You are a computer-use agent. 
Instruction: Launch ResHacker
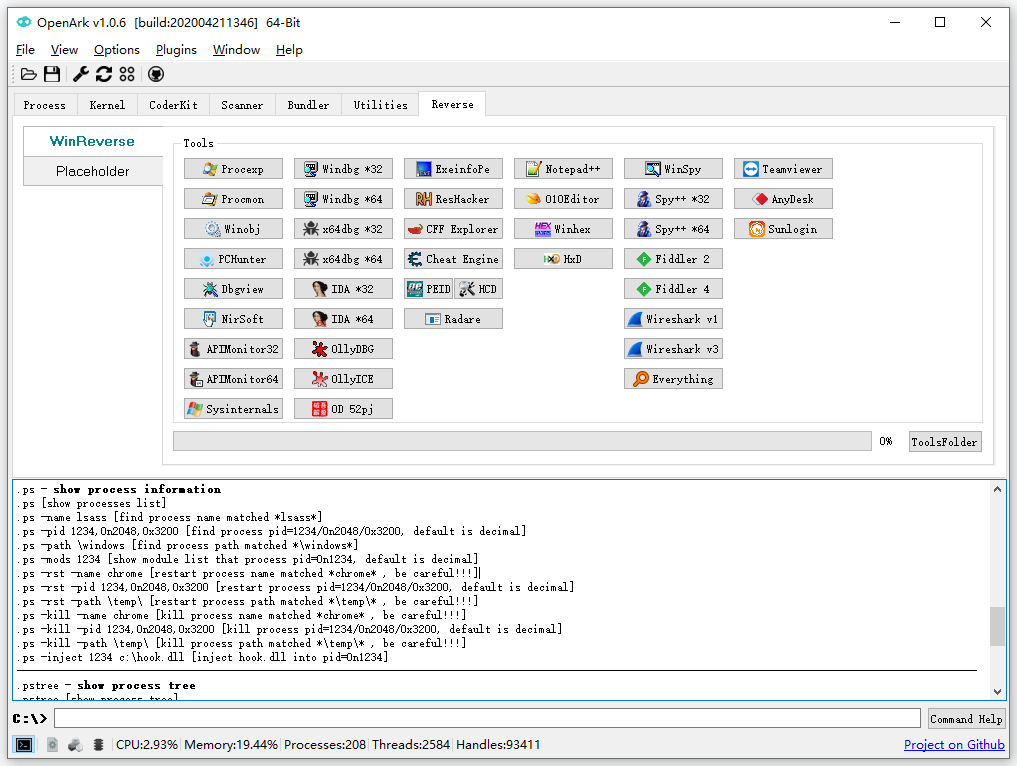[453, 199]
